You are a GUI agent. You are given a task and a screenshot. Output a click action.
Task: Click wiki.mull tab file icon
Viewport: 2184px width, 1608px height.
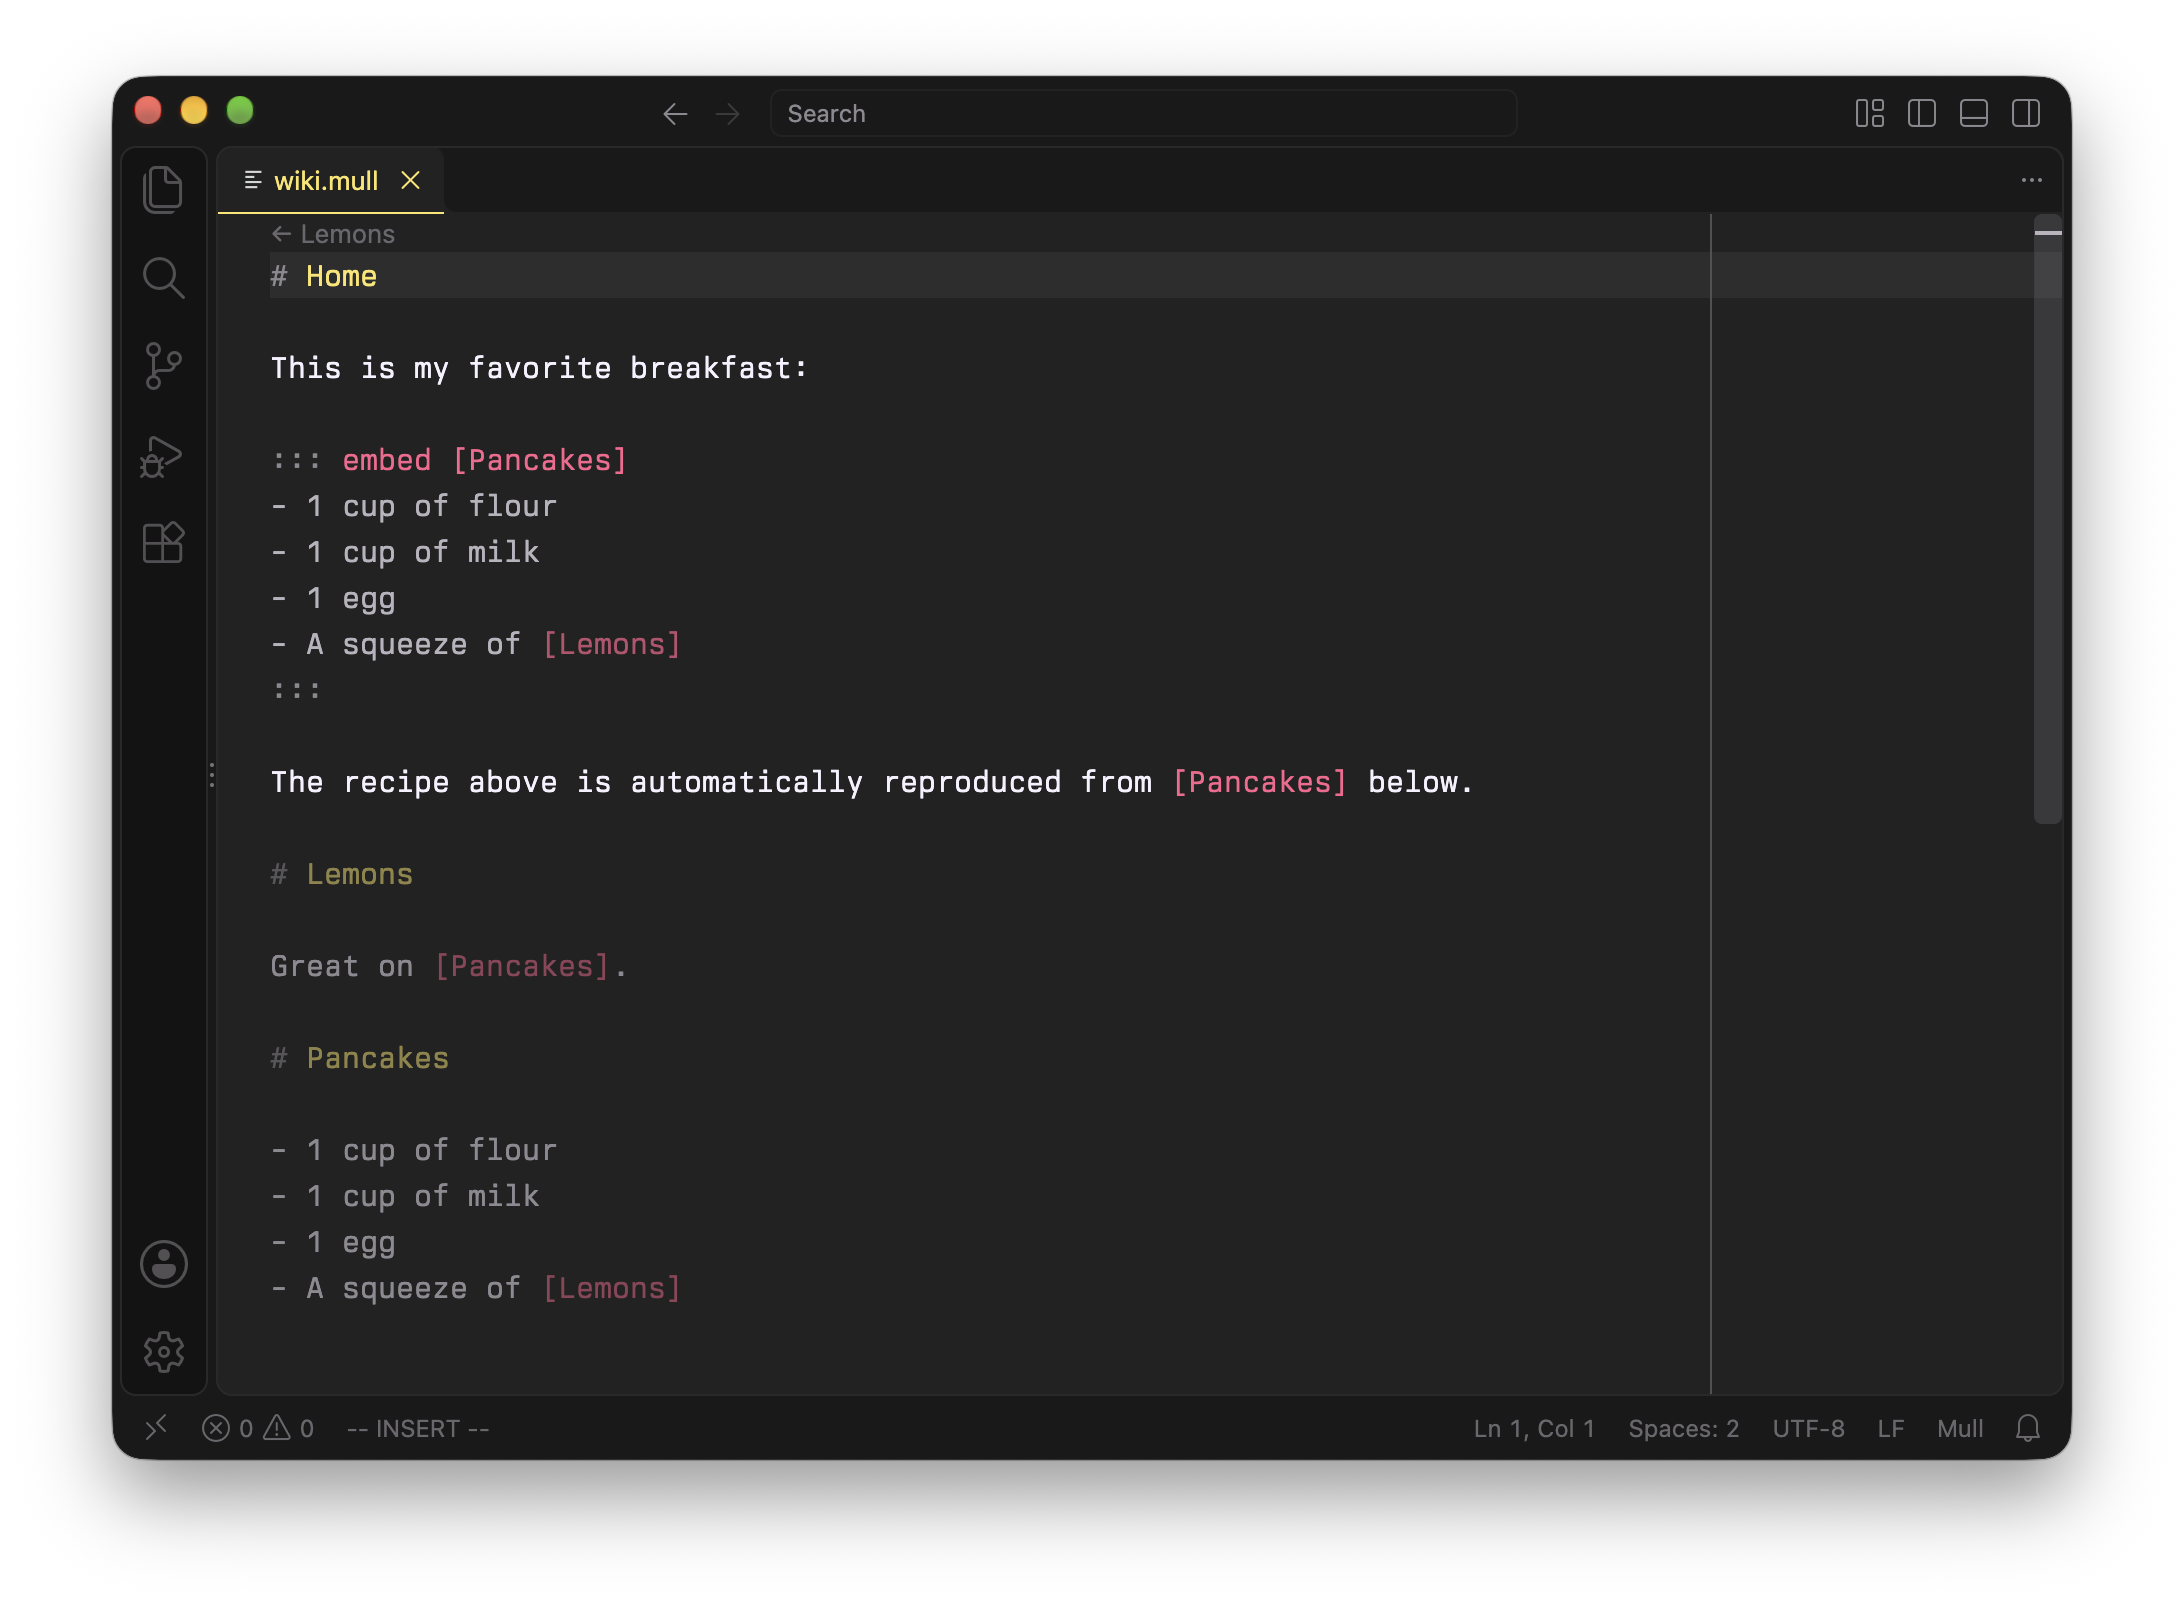[253, 180]
